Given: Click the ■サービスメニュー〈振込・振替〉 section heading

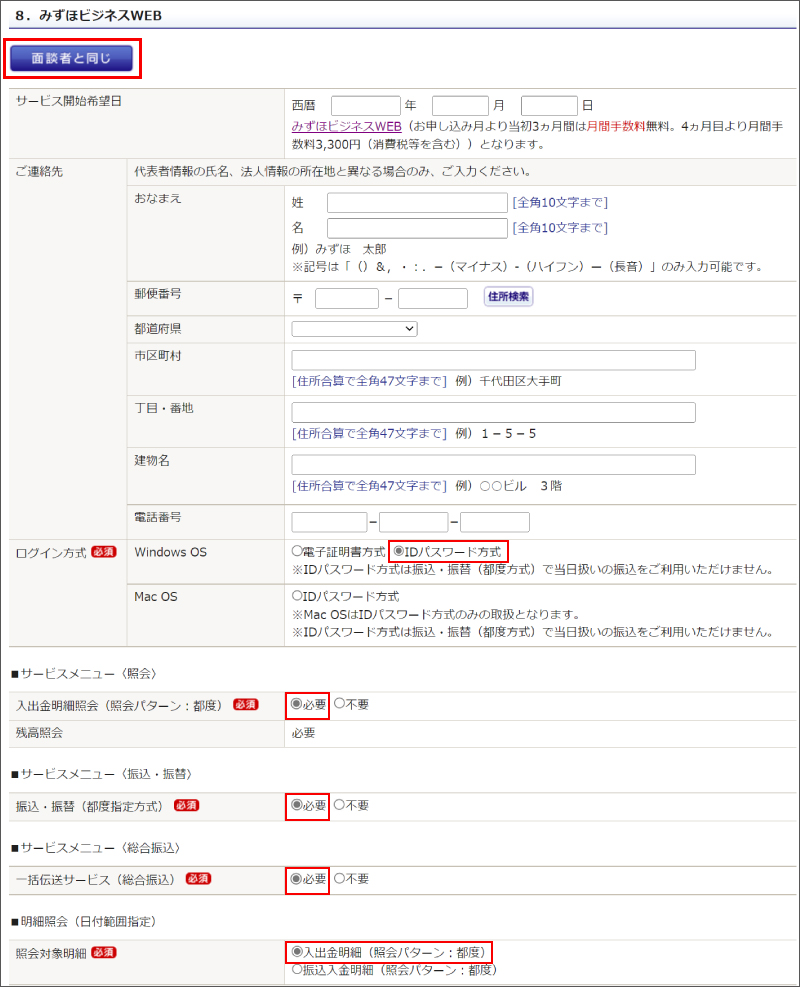Looking at the screenshot, I should pos(101,774).
